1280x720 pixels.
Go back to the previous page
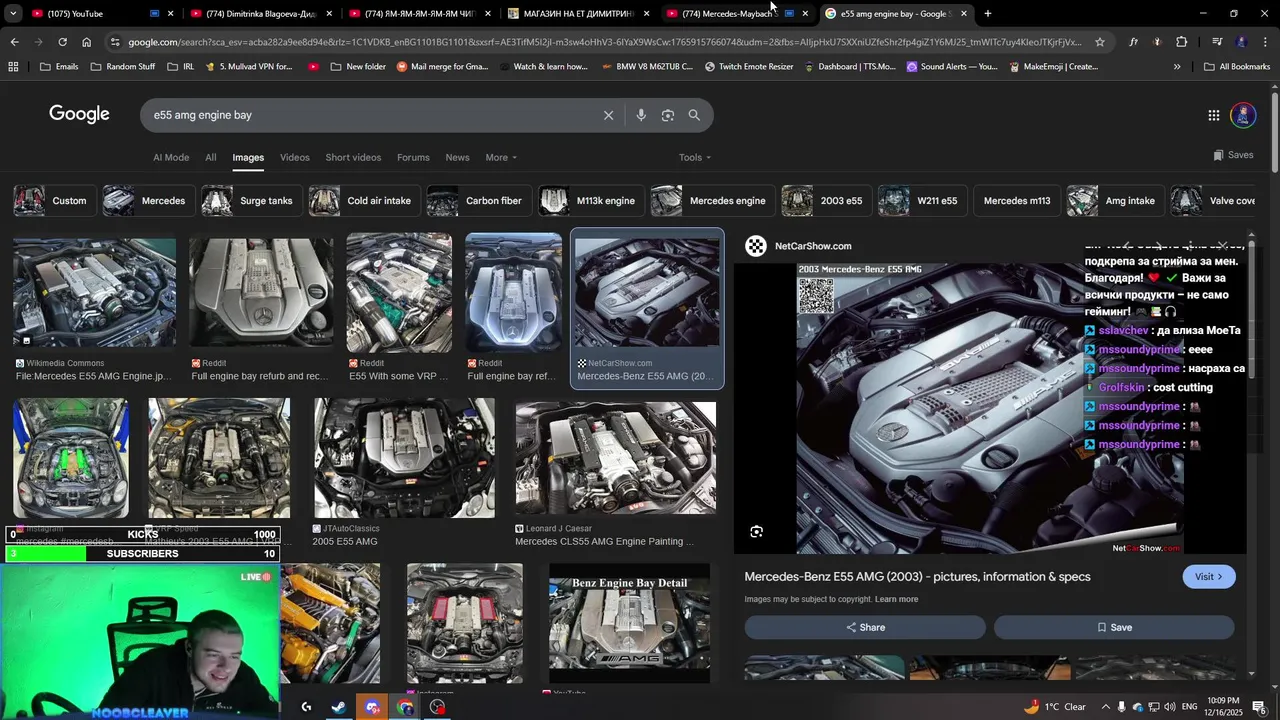(x=14, y=42)
